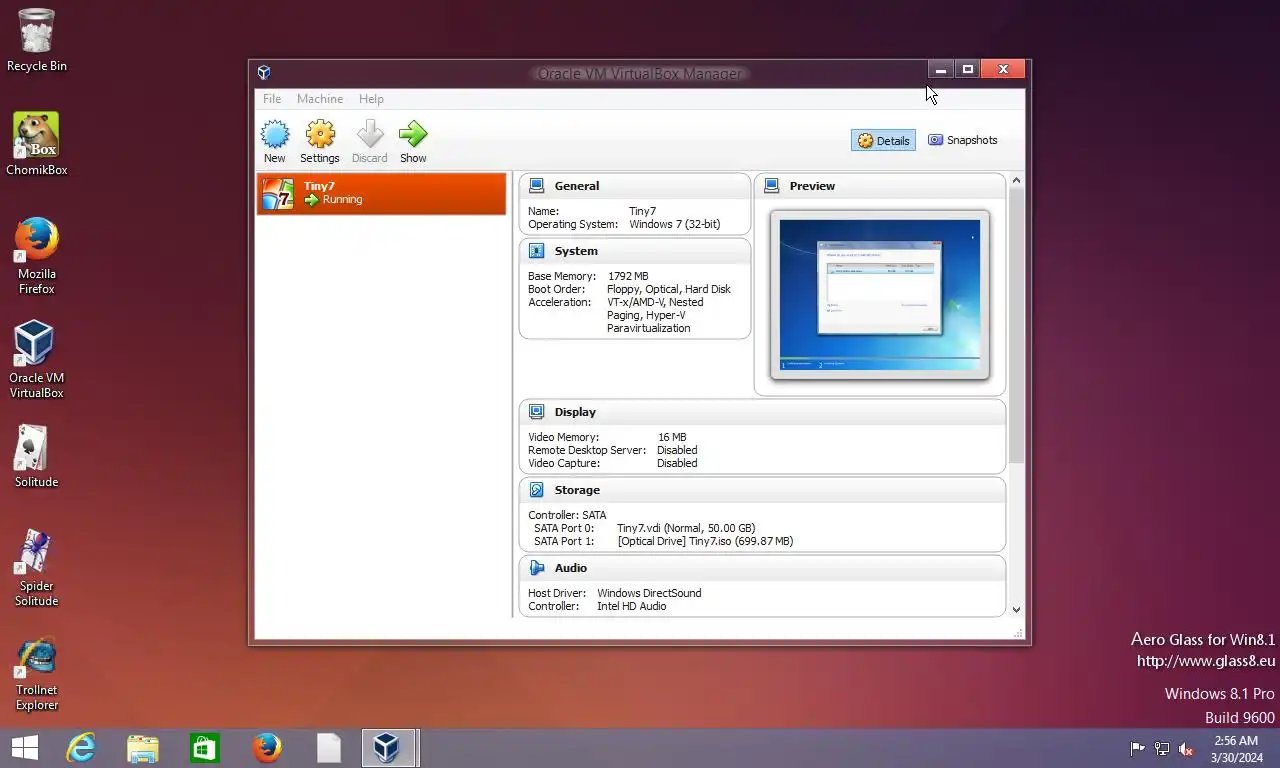Image resolution: width=1280 pixels, height=768 pixels.
Task: Click the 'Tiny7.vdi (Normal, 50.00 GB)' text
Action: pos(686,528)
